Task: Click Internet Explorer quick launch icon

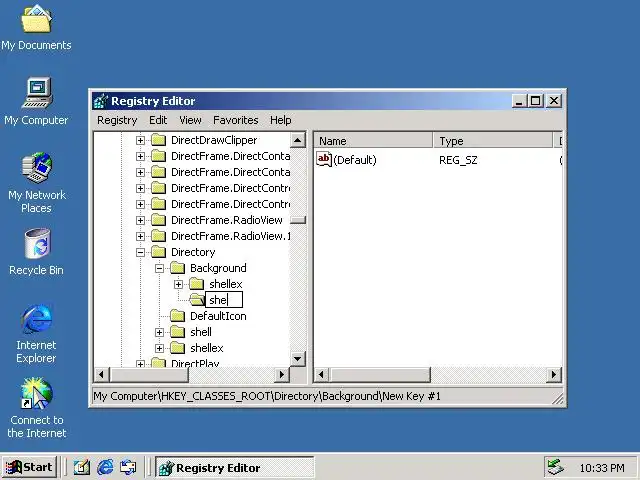Action: point(105,467)
